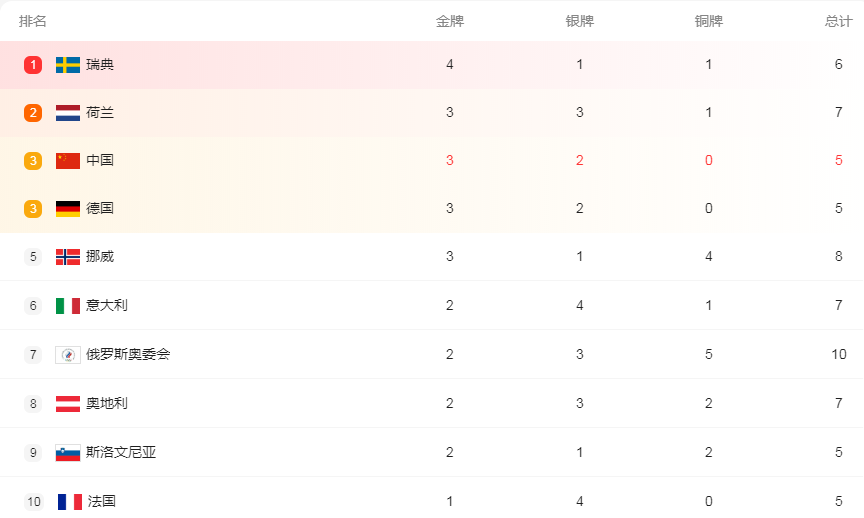Viewport: 864px width, 518px height.
Task: Click the 斯洛文尼亚 country name
Action: [x=121, y=452]
